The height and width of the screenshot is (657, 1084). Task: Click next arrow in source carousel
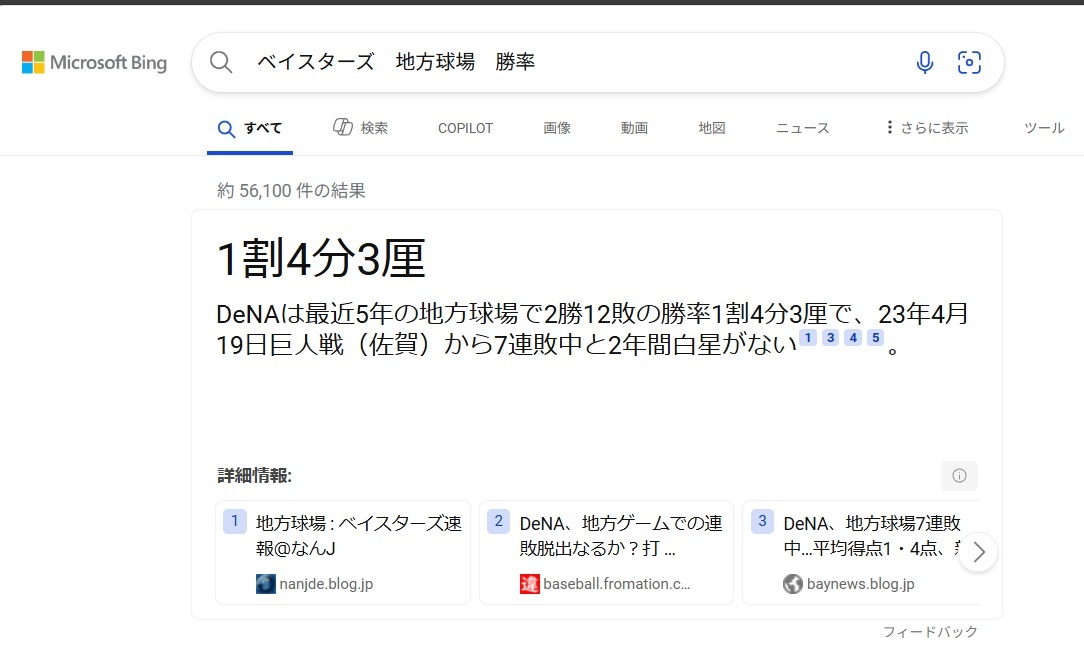tap(978, 552)
